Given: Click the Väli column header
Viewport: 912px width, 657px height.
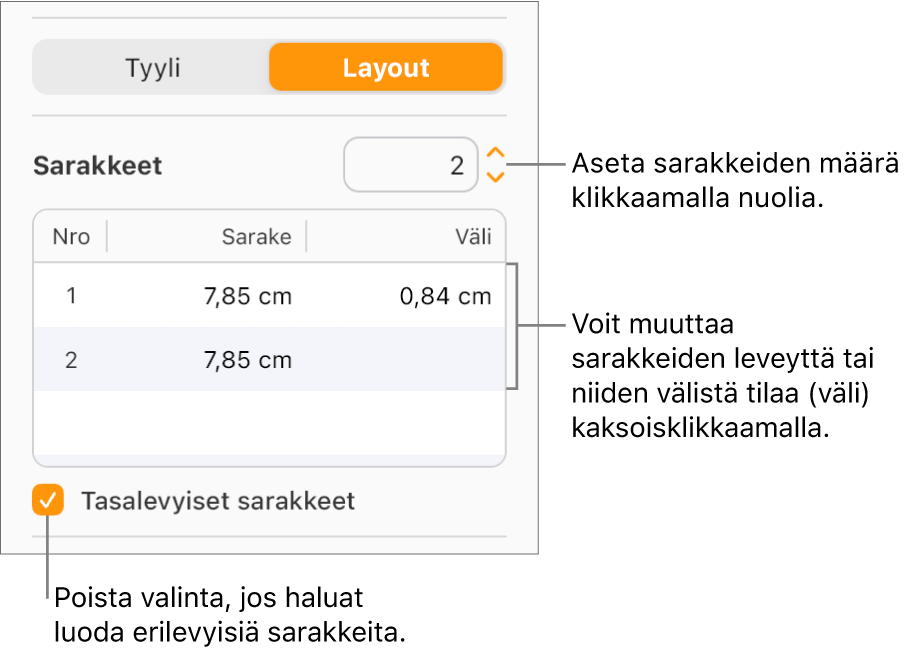Looking at the screenshot, I should click(474, 237).
